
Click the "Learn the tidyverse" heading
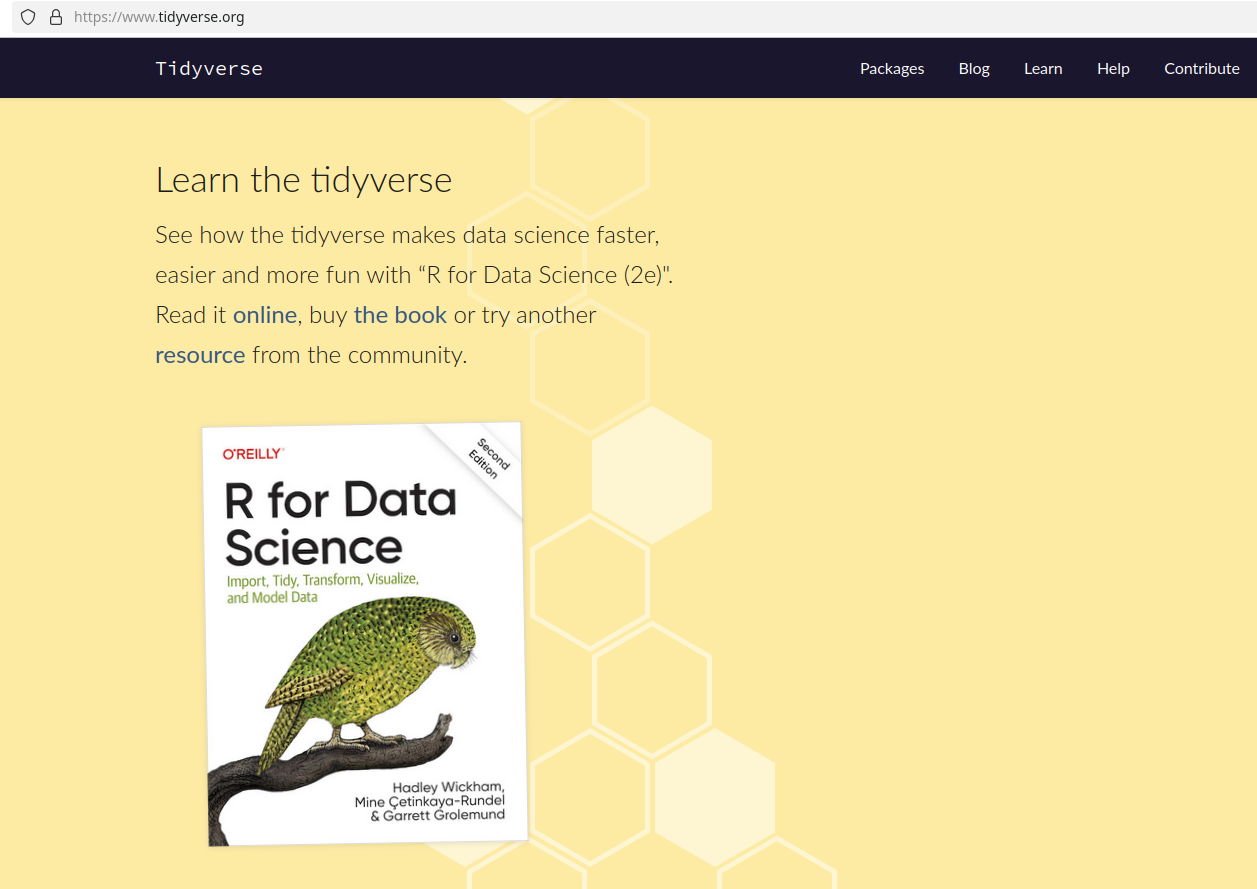[304, 180]
